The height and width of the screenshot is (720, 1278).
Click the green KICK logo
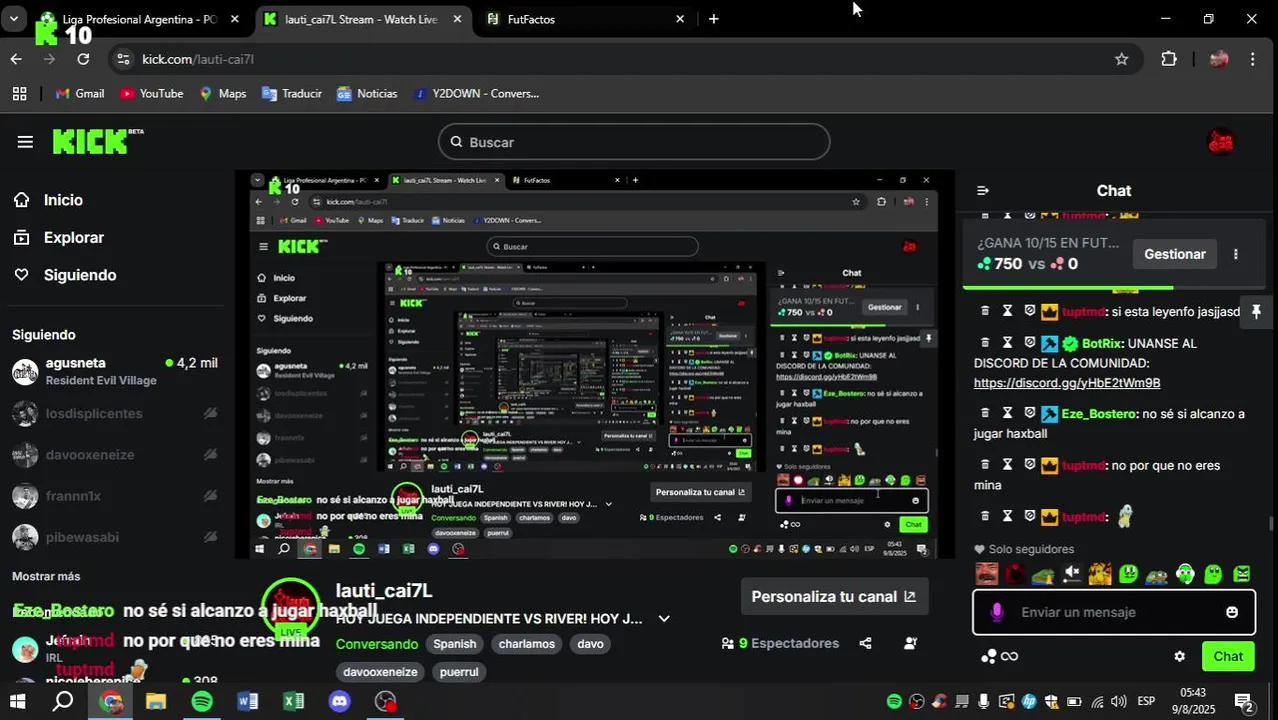[x=97, y=141]
